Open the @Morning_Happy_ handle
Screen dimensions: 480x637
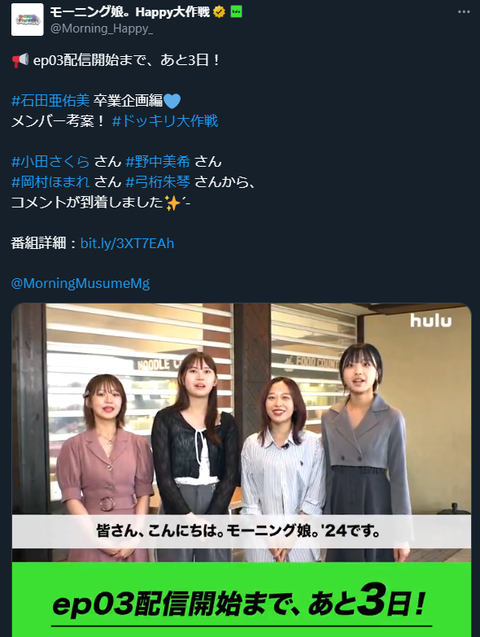pyautogui.click(x=102, y=29)
